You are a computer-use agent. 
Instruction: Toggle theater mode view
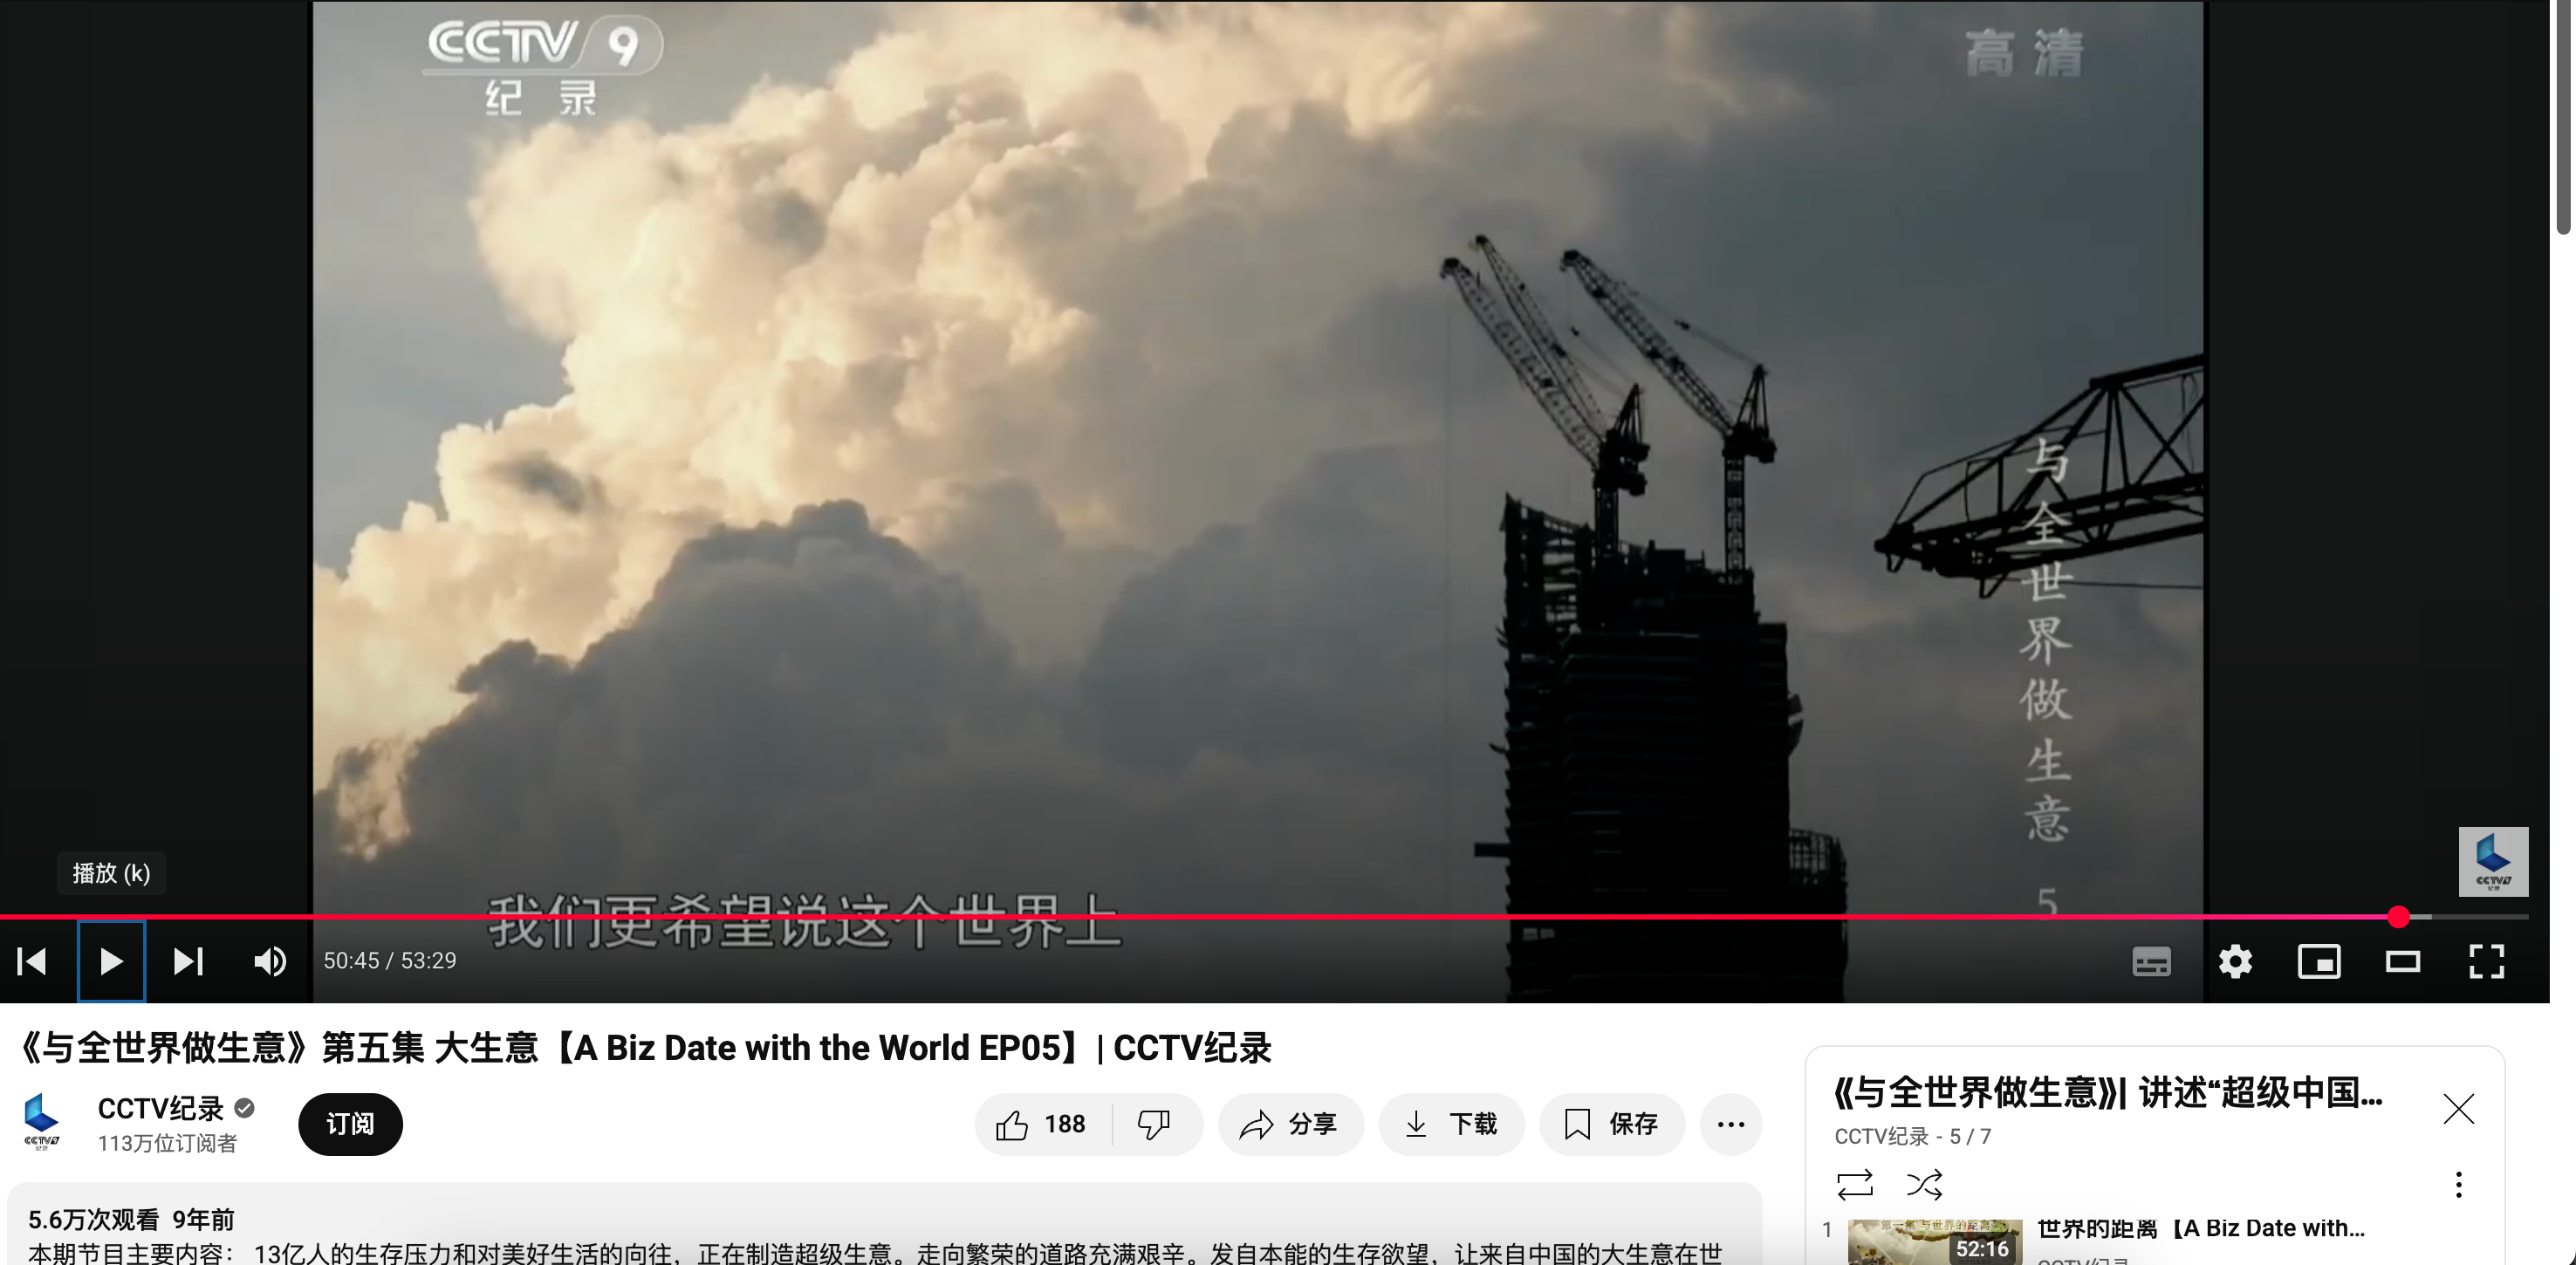2403,961
